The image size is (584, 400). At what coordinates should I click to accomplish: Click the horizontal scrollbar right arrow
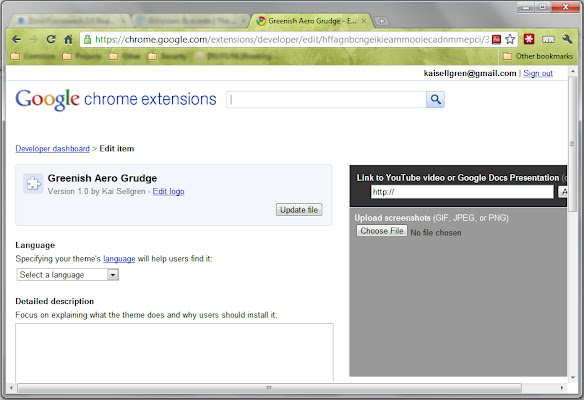click(x=562, y=388)
